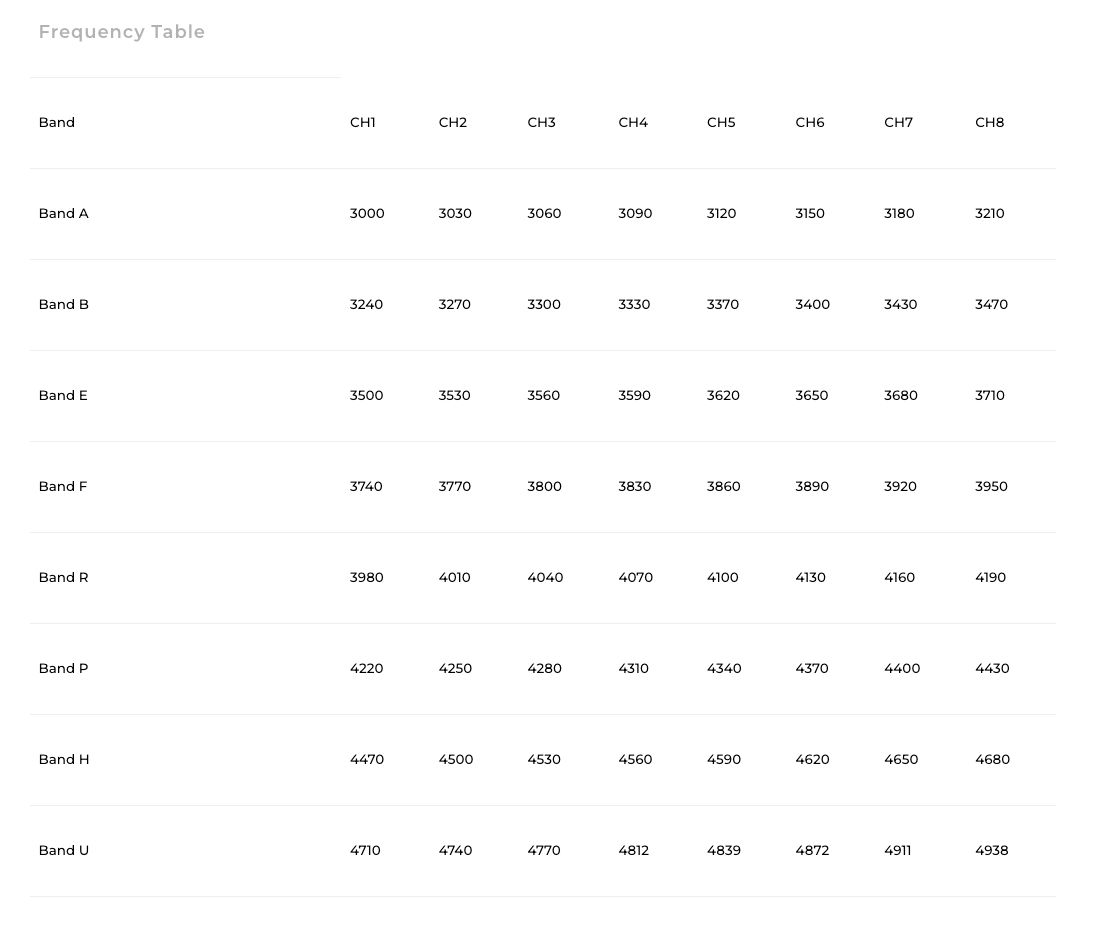Viewport: 1114px width, 944px height.
Task: Click the Band P row label
Action: tap(64, 668)
